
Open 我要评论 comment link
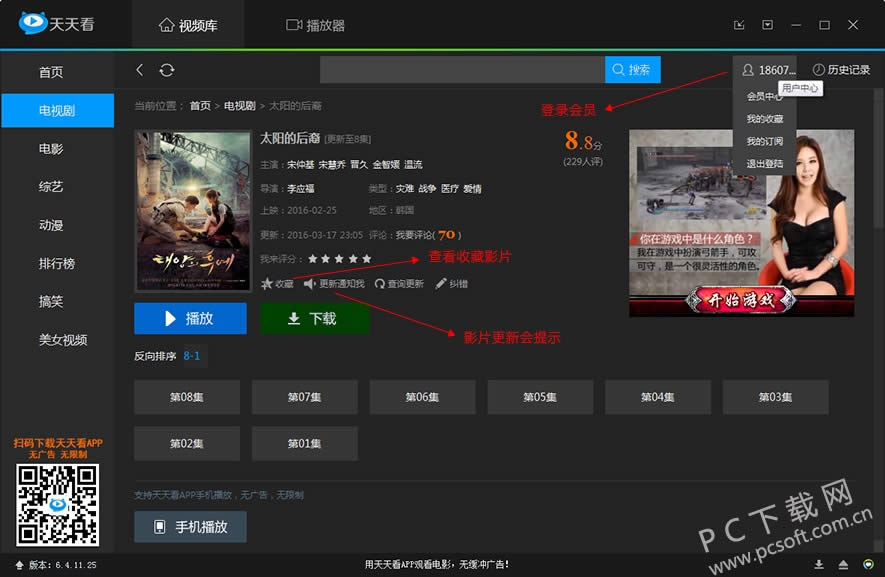pos(414,235)
